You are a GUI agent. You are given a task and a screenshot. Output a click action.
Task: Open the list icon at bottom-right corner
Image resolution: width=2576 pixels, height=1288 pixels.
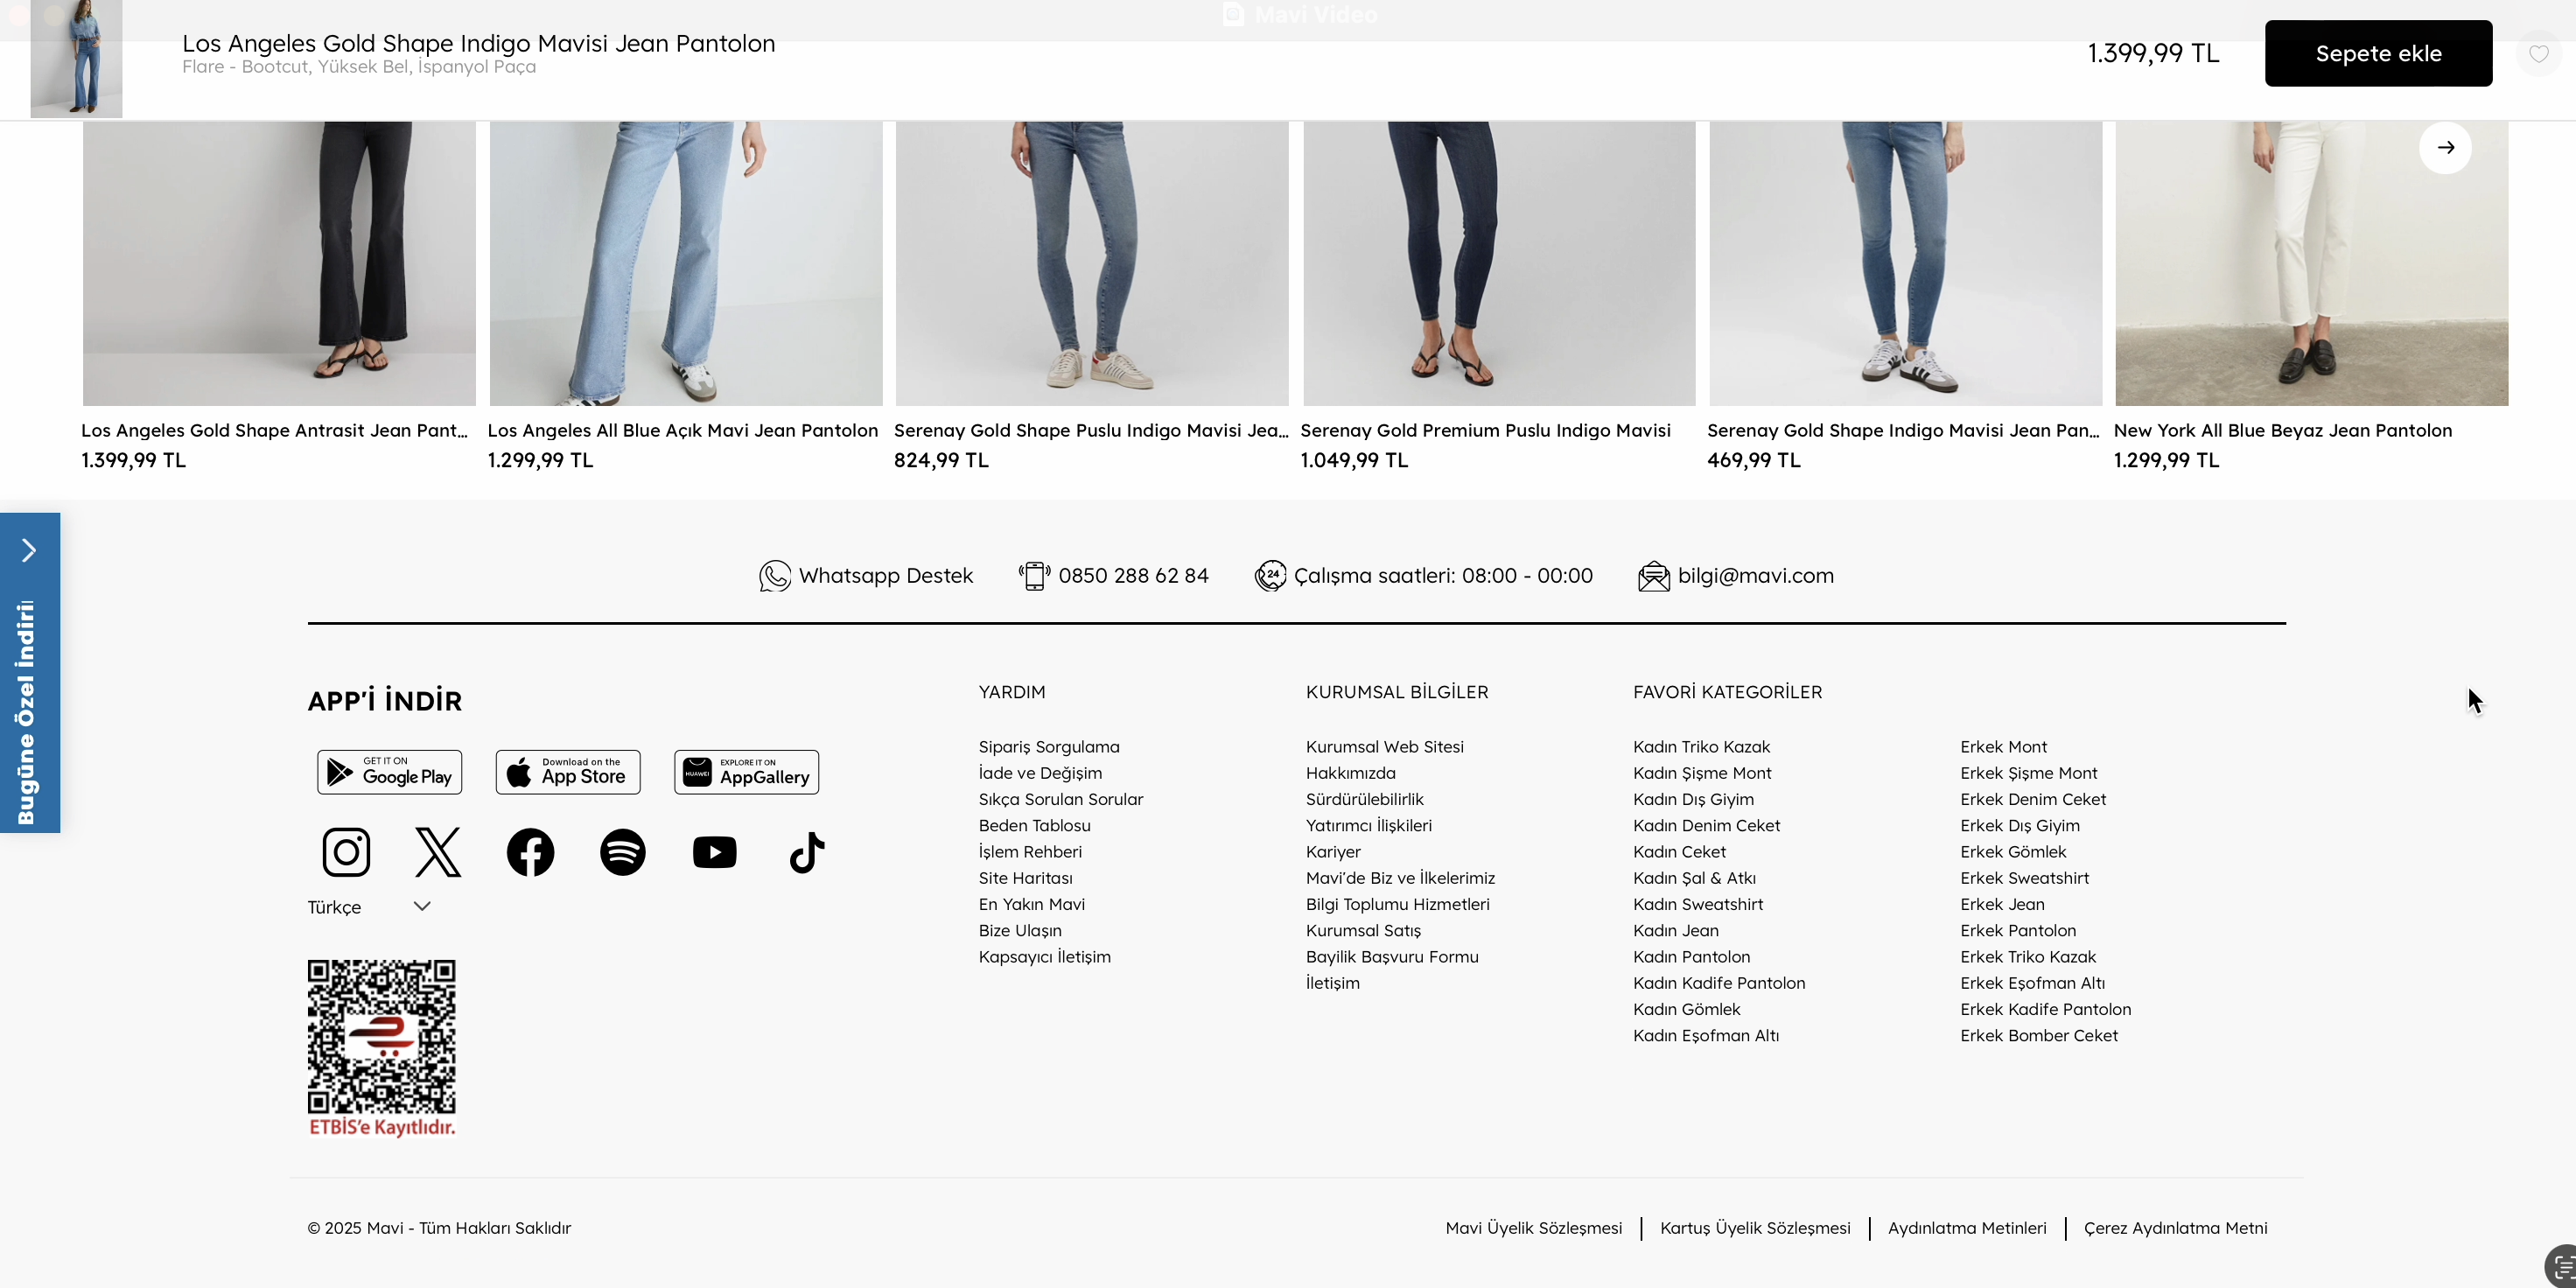(2563, 1267)
